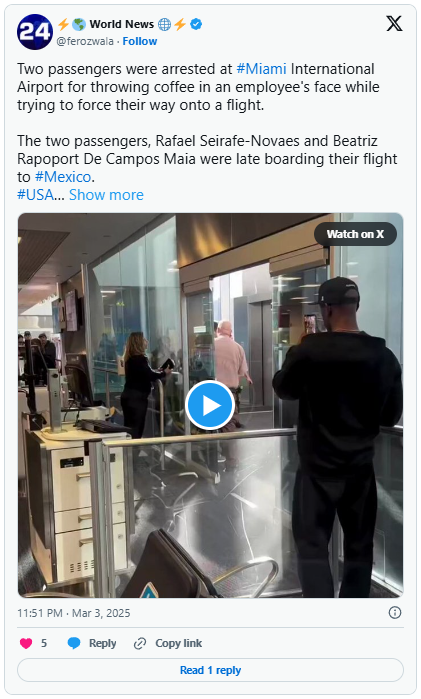The image size is (421, 699).
Task: Click the Copy link text
Action: point(178,643)
